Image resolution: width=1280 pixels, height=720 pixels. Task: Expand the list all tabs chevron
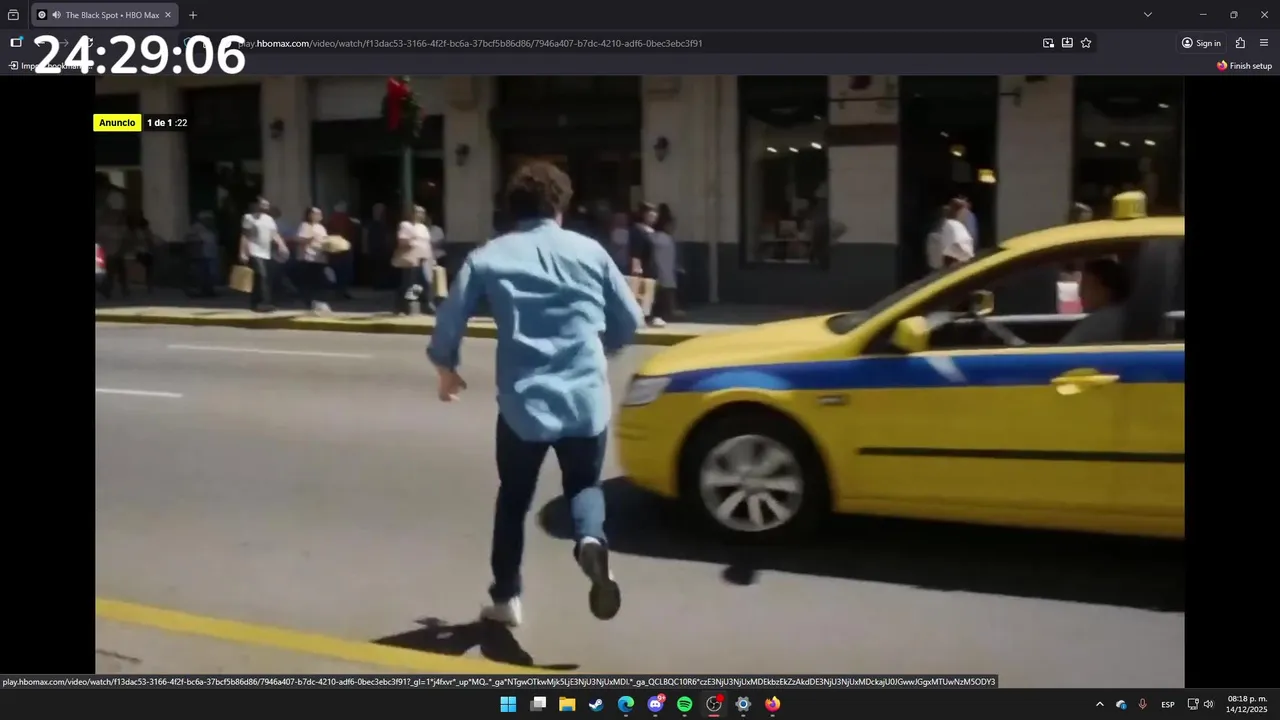click(1148, 15)
